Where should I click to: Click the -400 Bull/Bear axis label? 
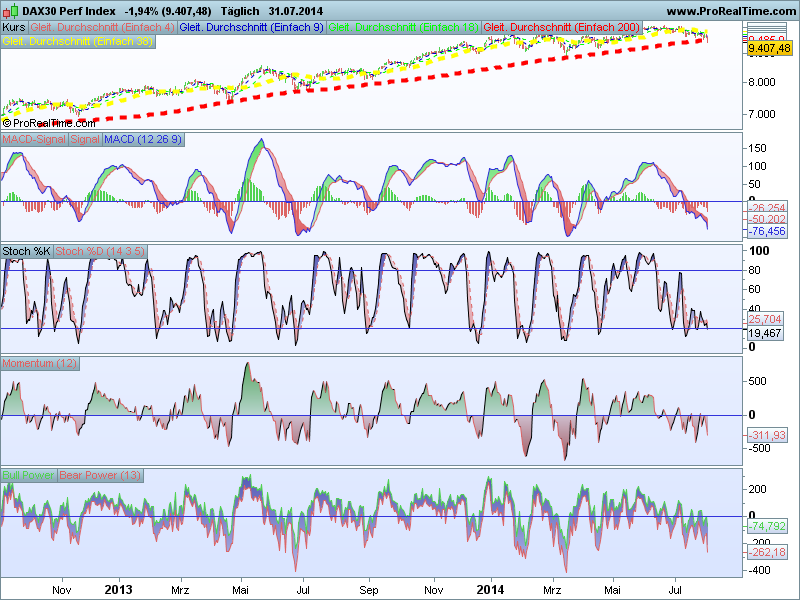[759, 570]
